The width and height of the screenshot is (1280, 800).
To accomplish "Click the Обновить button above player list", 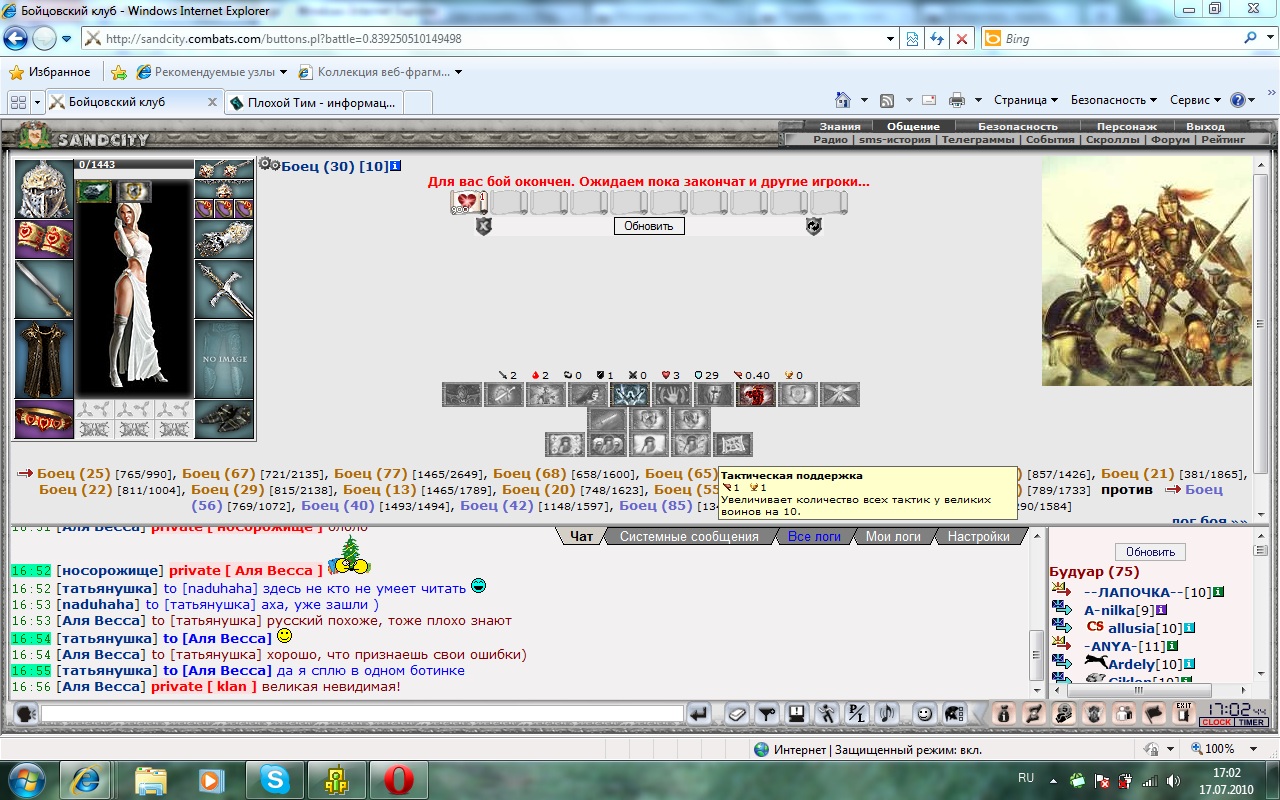I will click(1150, 552).
